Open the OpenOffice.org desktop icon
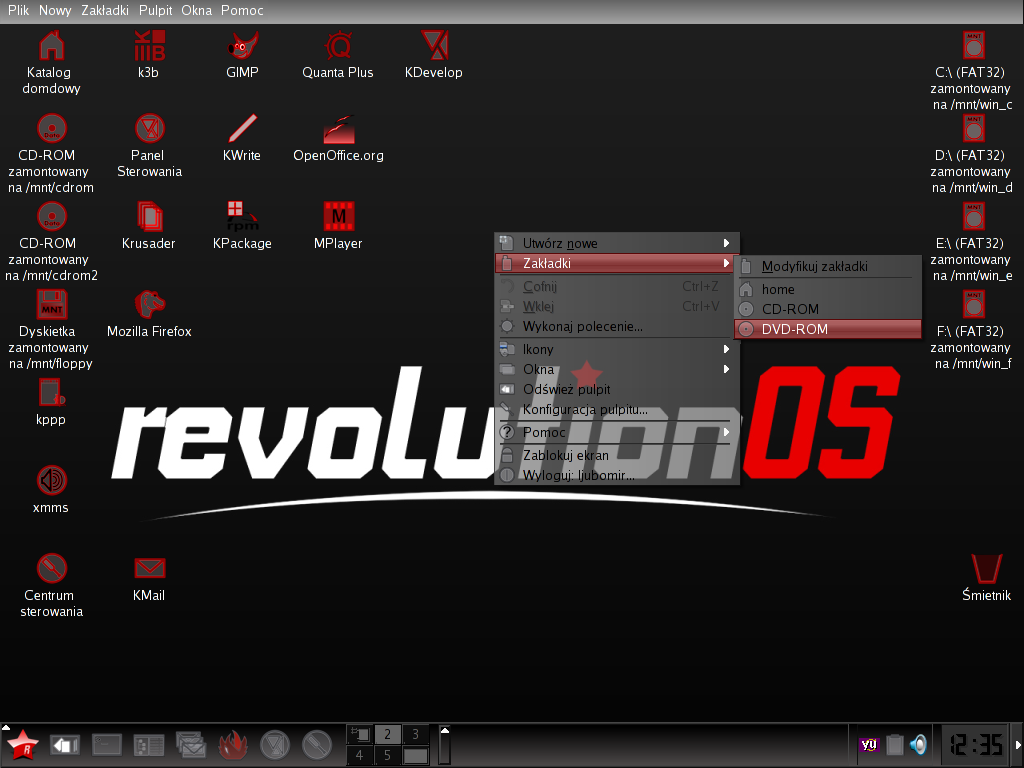 point(338,130)
